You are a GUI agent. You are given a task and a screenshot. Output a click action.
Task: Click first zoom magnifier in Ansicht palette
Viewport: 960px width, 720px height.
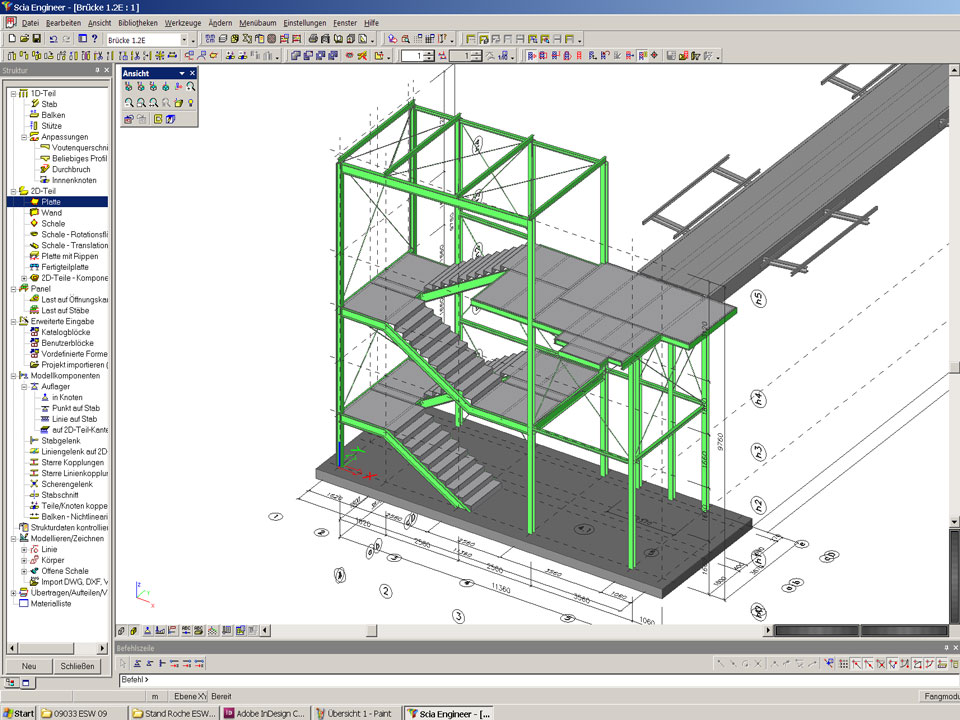(x=129, y=103)
